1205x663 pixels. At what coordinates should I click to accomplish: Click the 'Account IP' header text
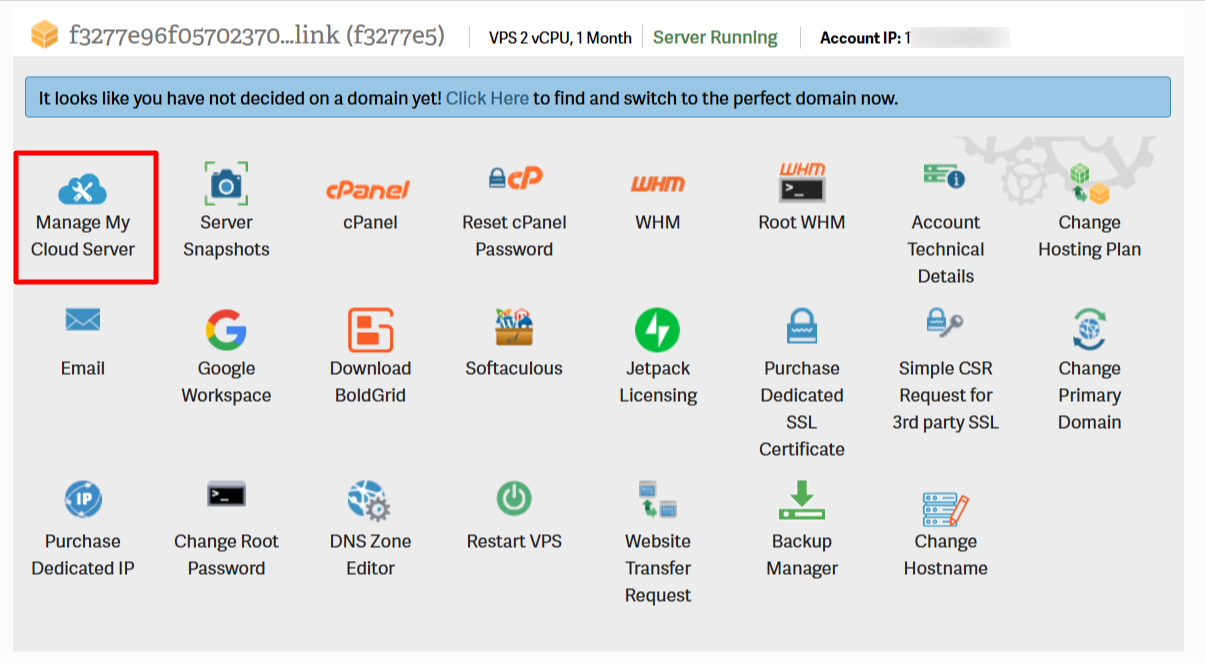(859, 38)
